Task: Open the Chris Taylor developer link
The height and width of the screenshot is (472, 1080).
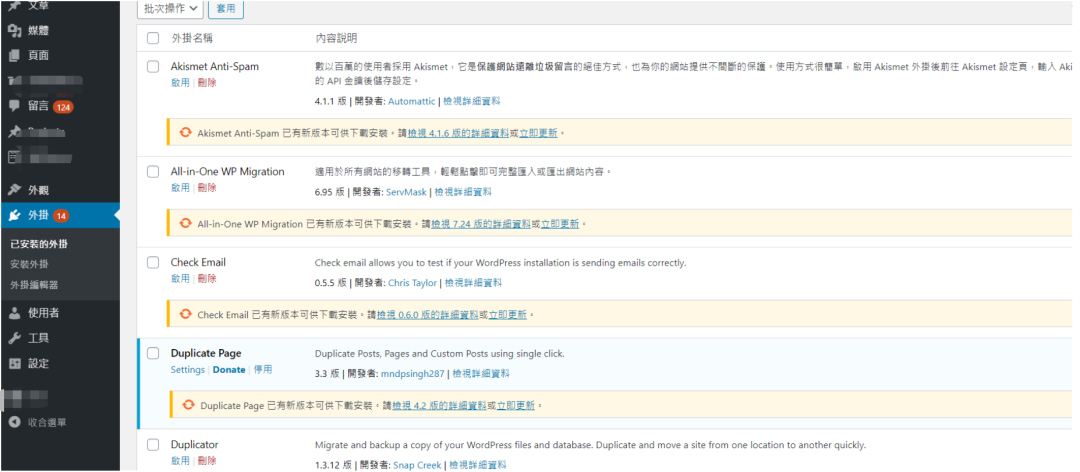Action: coord(413,283)
